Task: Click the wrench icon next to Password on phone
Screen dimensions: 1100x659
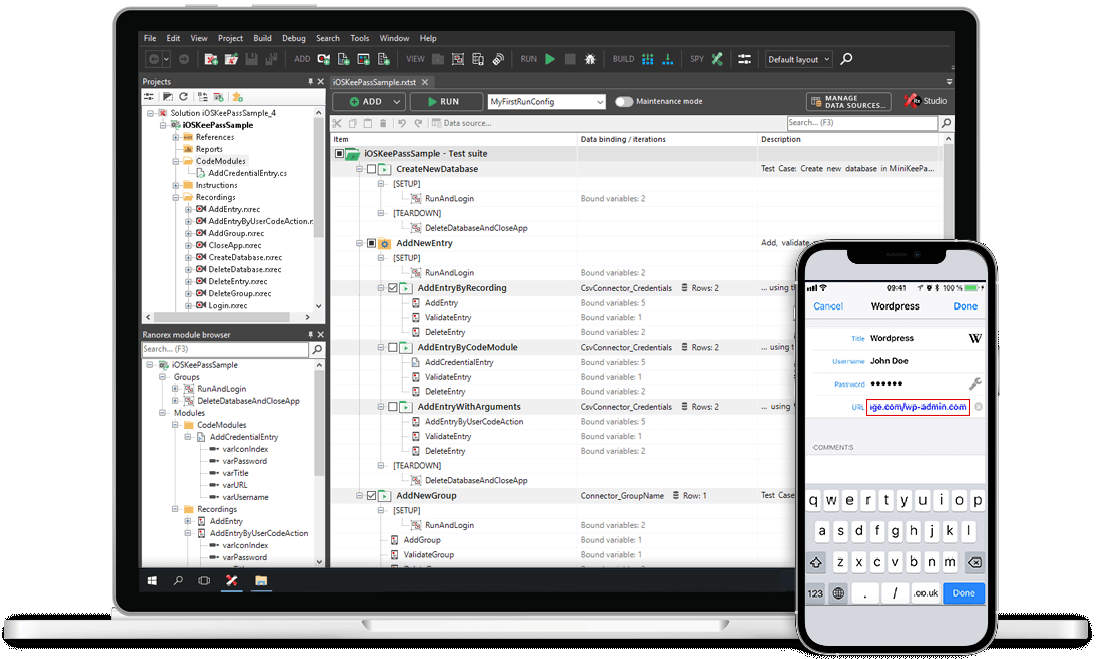Action: tap(975, 383)
